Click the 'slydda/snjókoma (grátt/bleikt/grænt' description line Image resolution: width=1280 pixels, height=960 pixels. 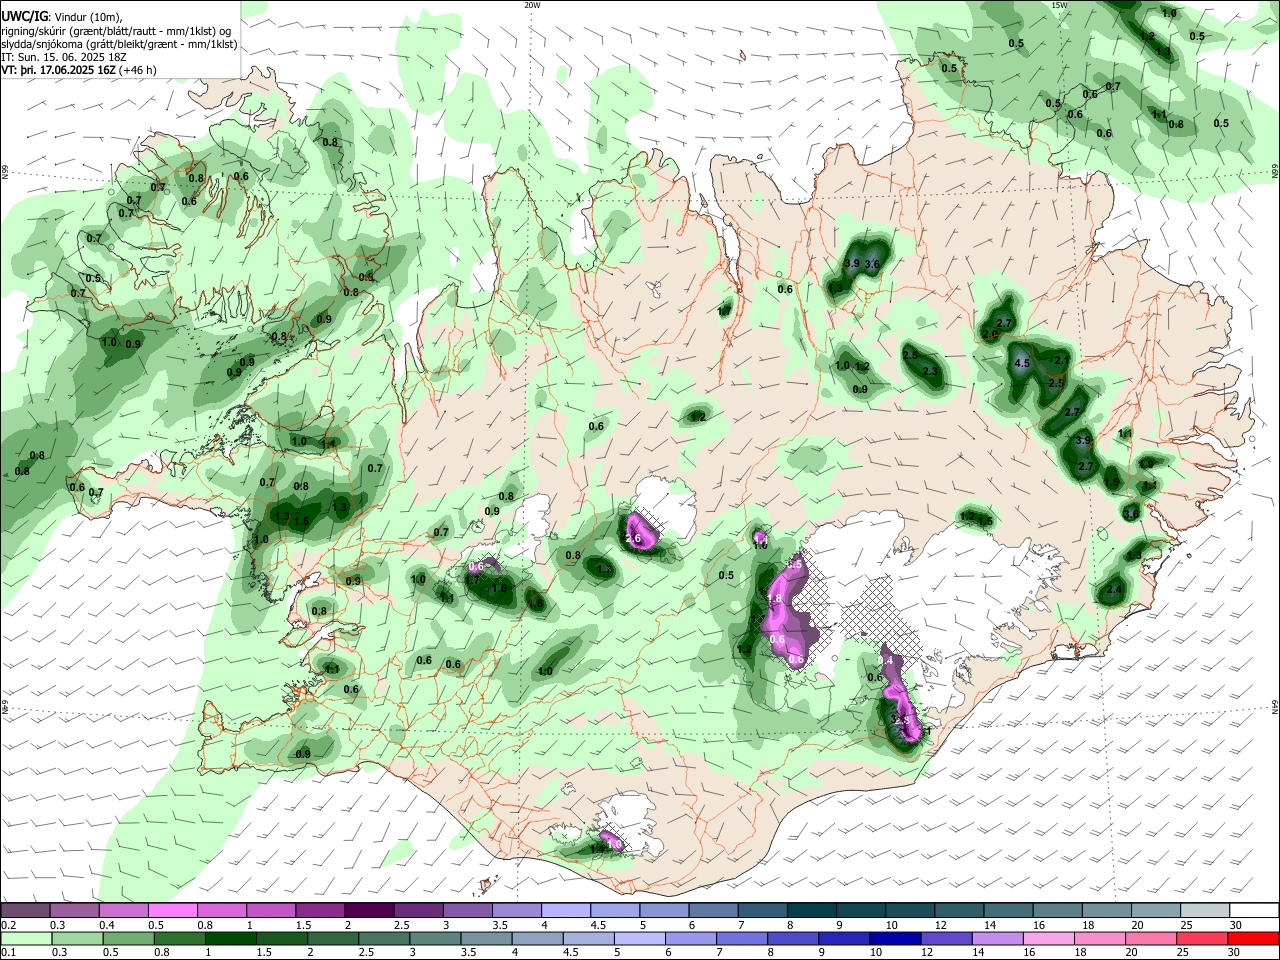tap(119, 44)
